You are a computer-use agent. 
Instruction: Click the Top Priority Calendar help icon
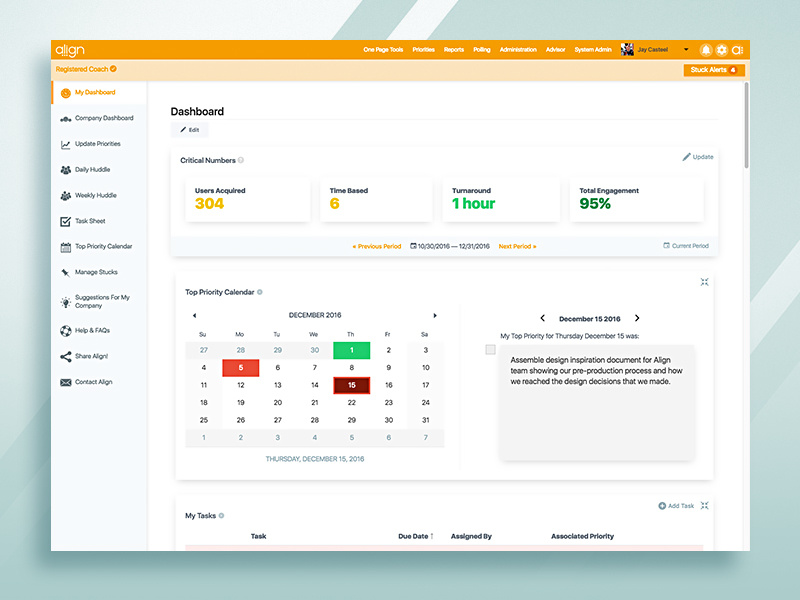(x=260, y=292)
